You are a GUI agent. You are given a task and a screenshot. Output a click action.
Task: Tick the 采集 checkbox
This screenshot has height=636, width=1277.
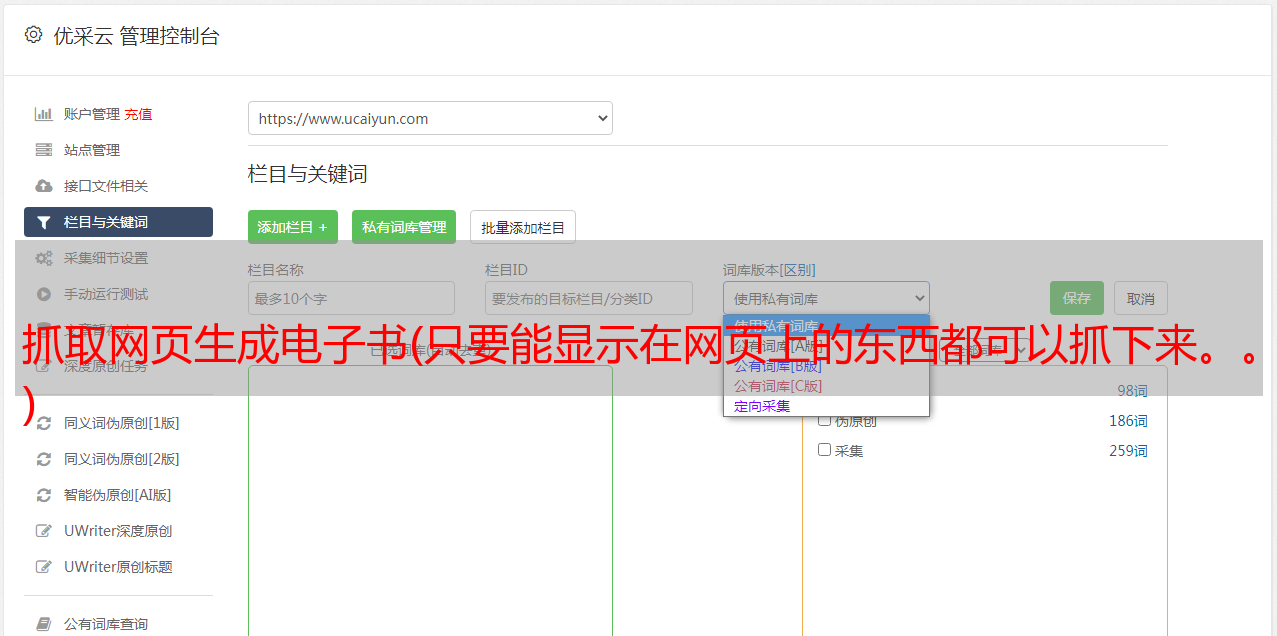click(825, 450)
